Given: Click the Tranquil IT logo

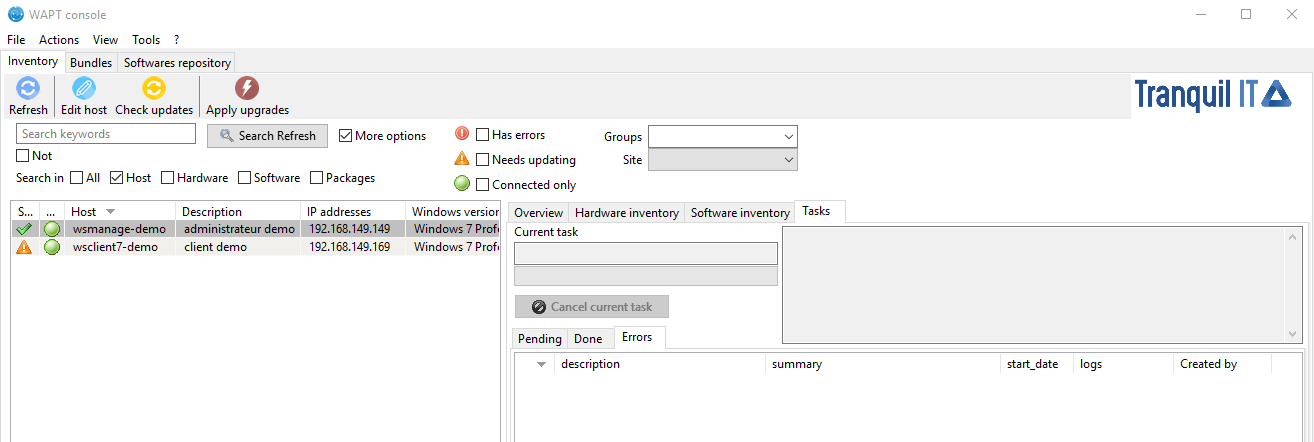Looking at the screenshot, I should point(1213,95).
